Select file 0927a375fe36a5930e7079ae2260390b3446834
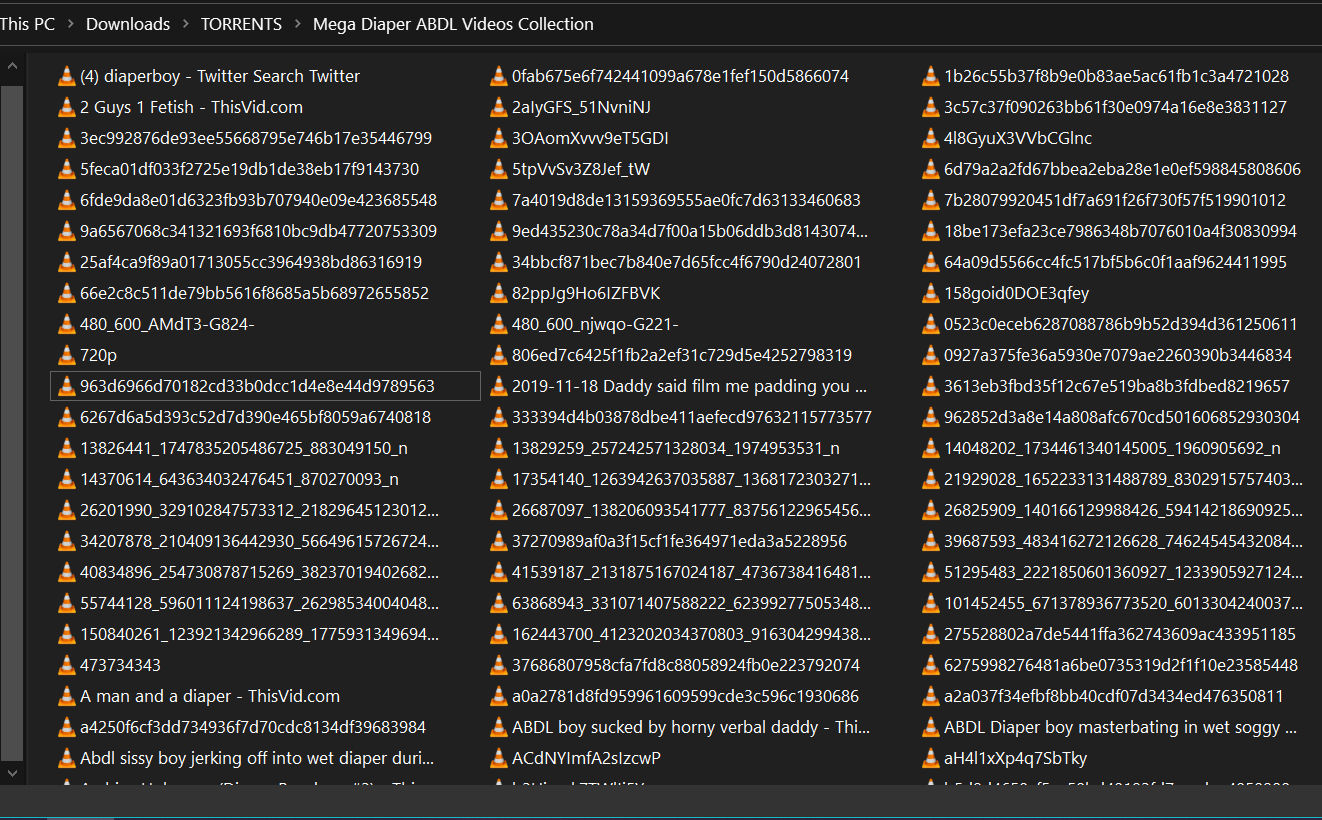 pos(1118,355)
